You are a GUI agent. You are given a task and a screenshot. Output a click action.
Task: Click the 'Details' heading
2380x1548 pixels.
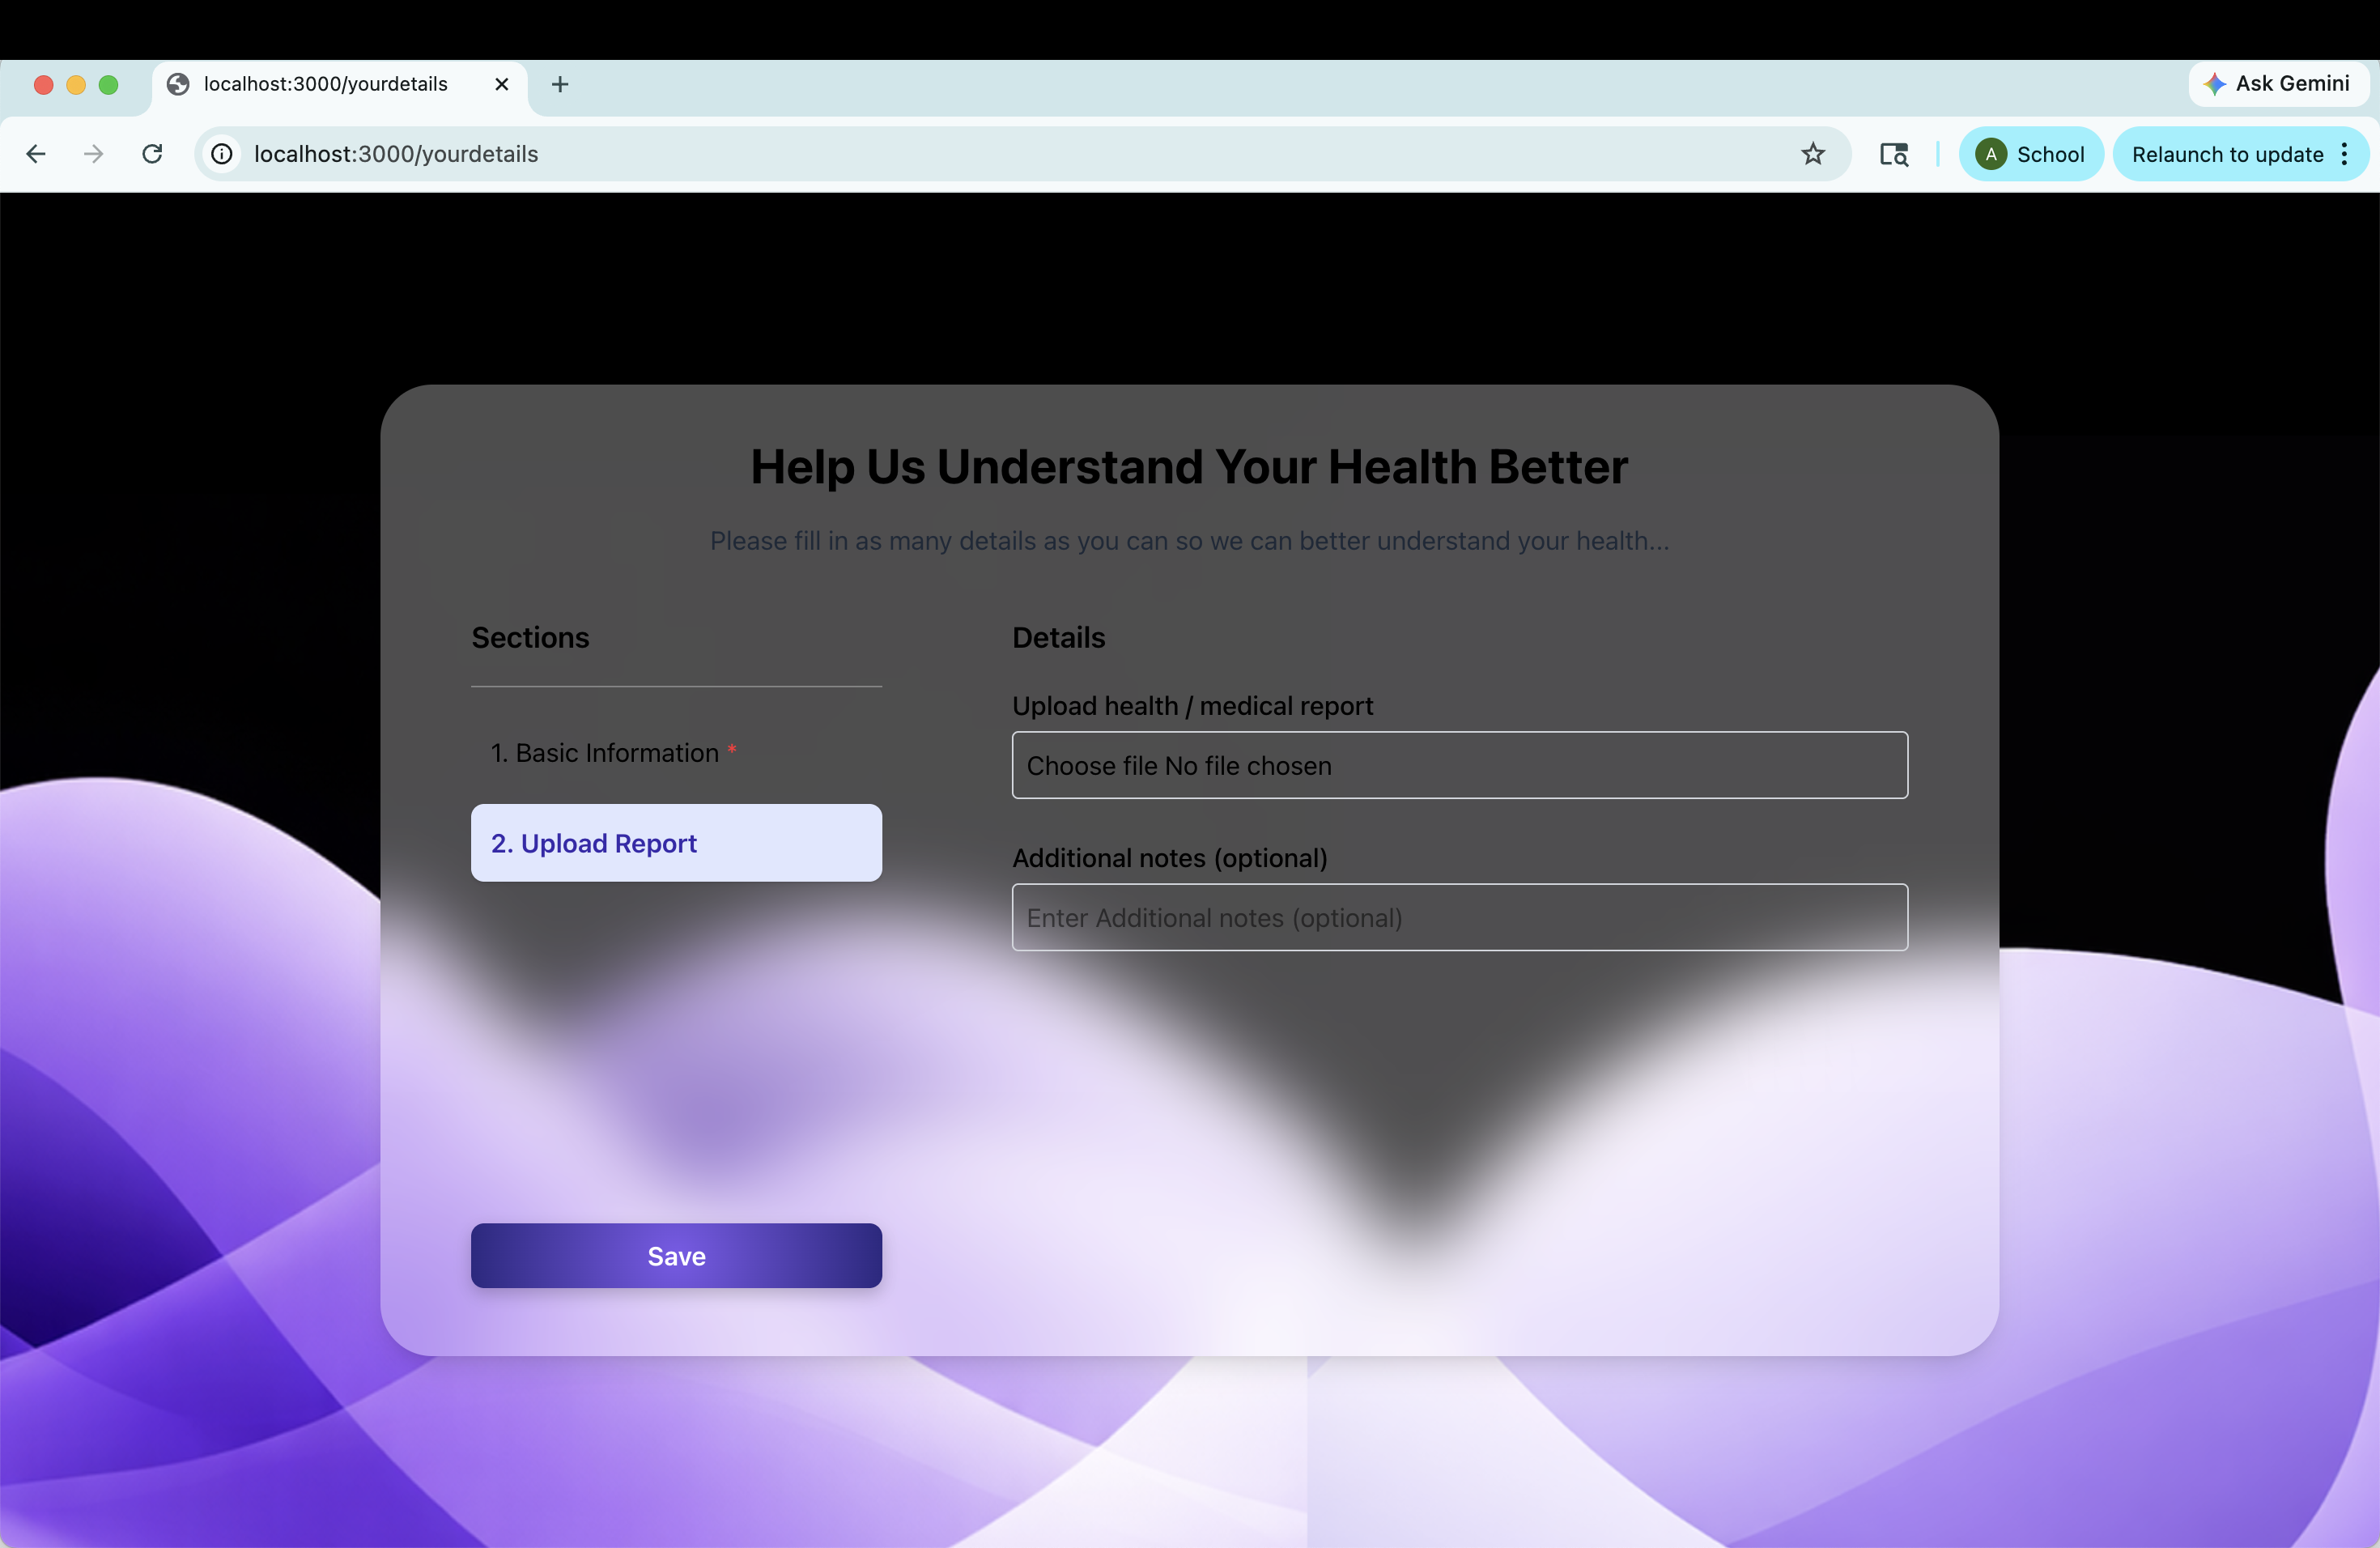point(1058,638)
